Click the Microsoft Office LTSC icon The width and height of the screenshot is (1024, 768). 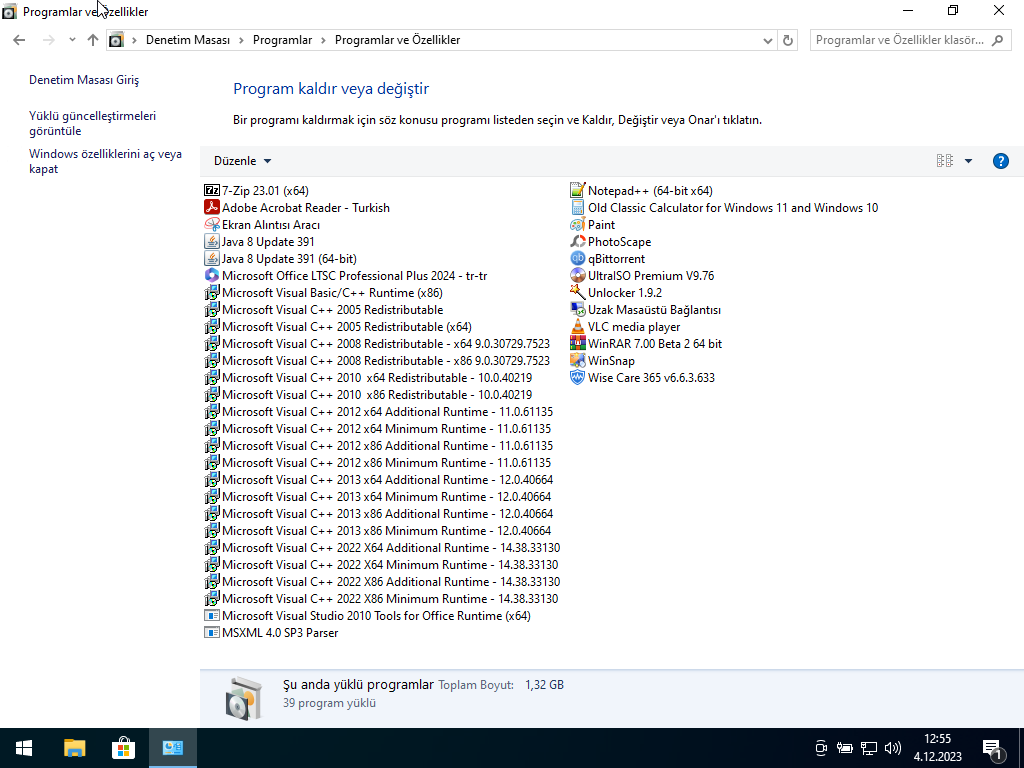(x=212, y=276)
